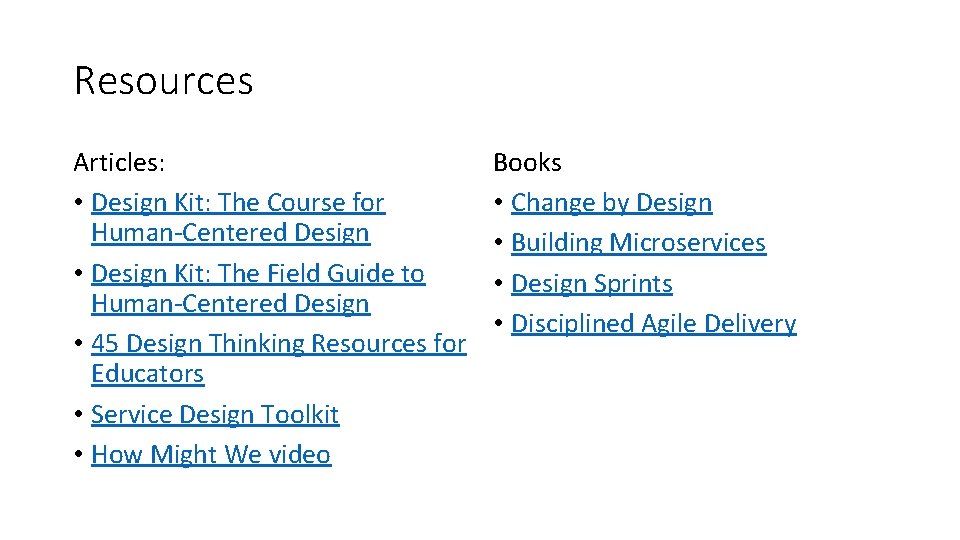The image size is (960, 540).
Task: Click the bullet before Design Kit: The Field Guide
Action: [78, 275]
